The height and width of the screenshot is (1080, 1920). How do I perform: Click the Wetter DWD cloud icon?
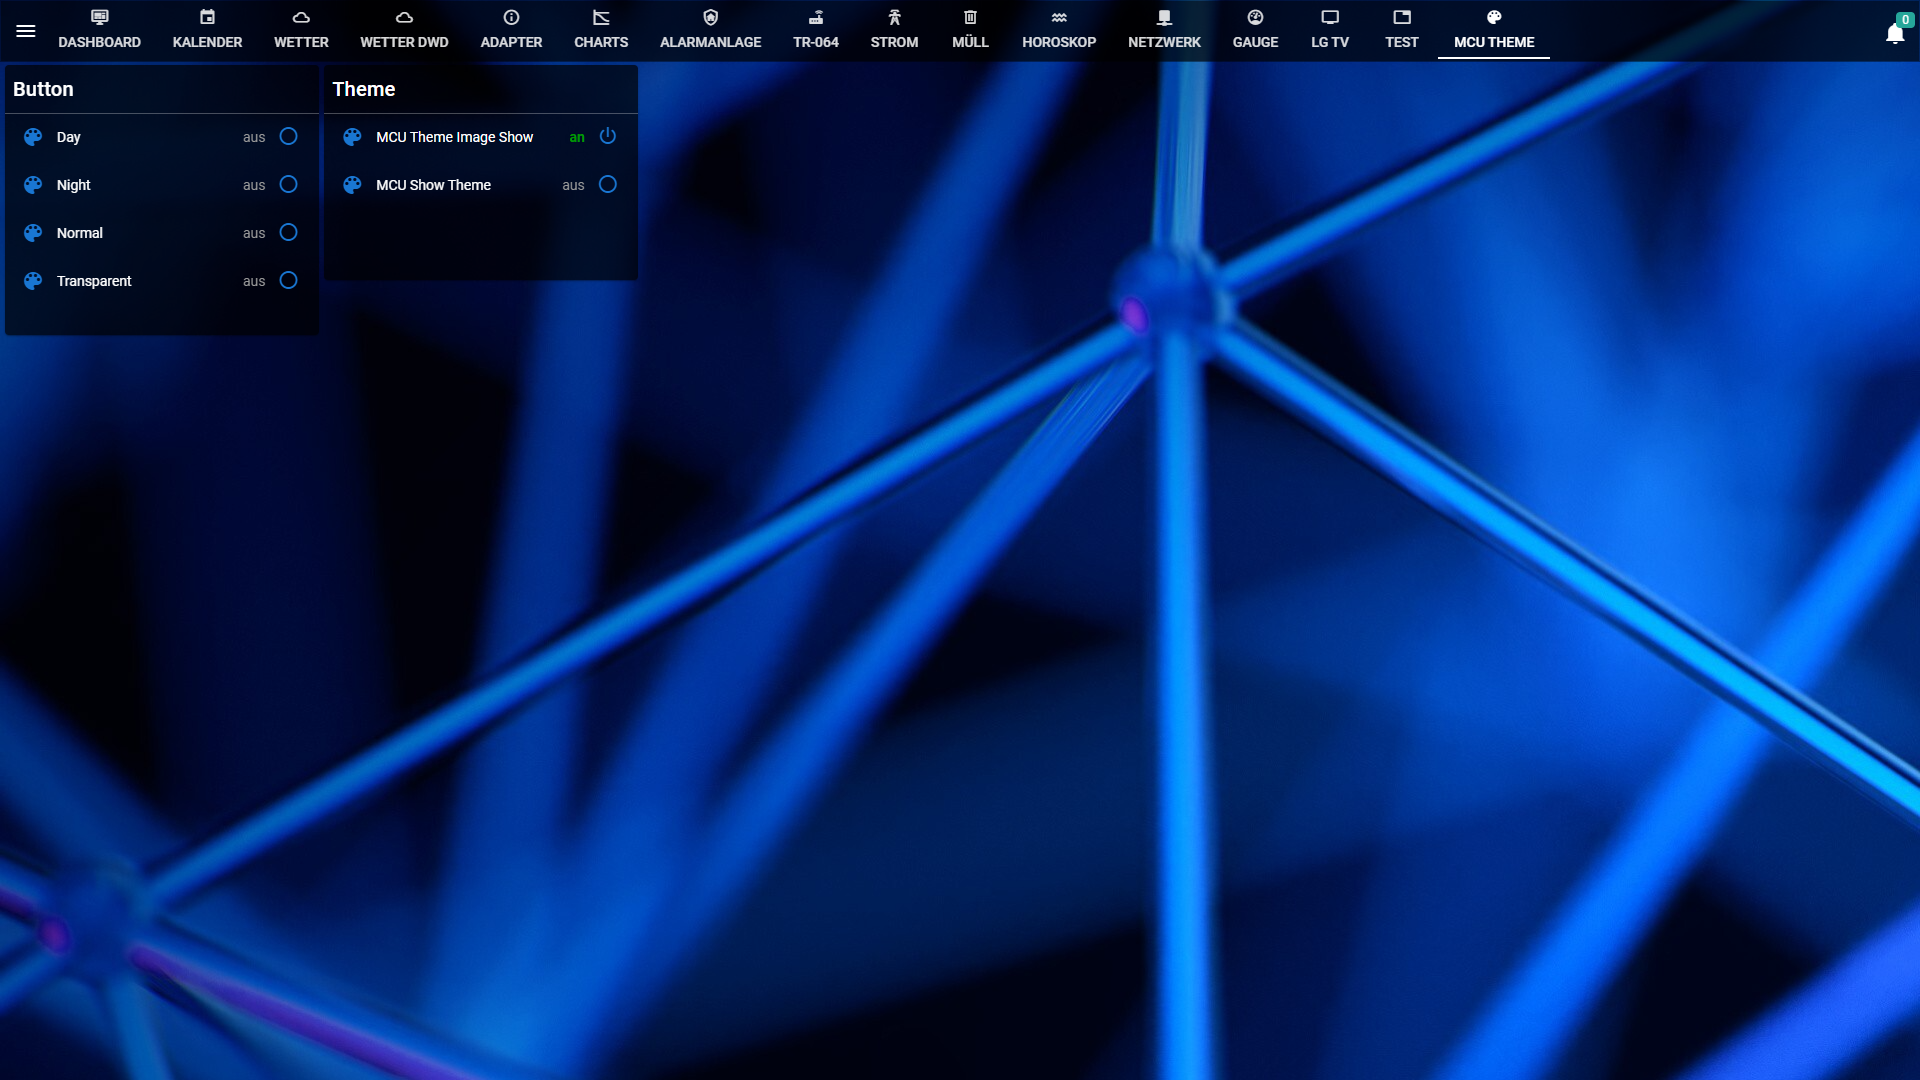[x=404, y=17]
